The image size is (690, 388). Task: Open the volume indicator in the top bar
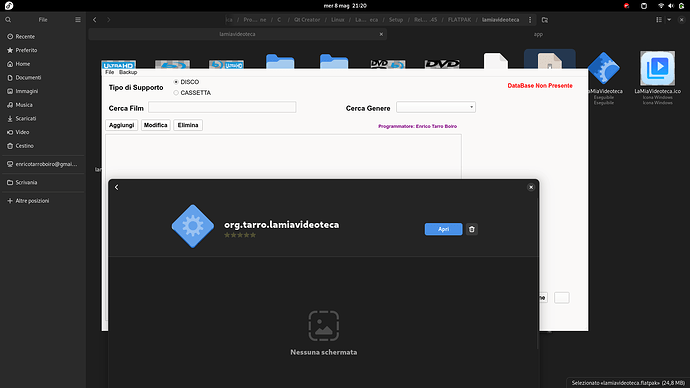click(671, 6)
